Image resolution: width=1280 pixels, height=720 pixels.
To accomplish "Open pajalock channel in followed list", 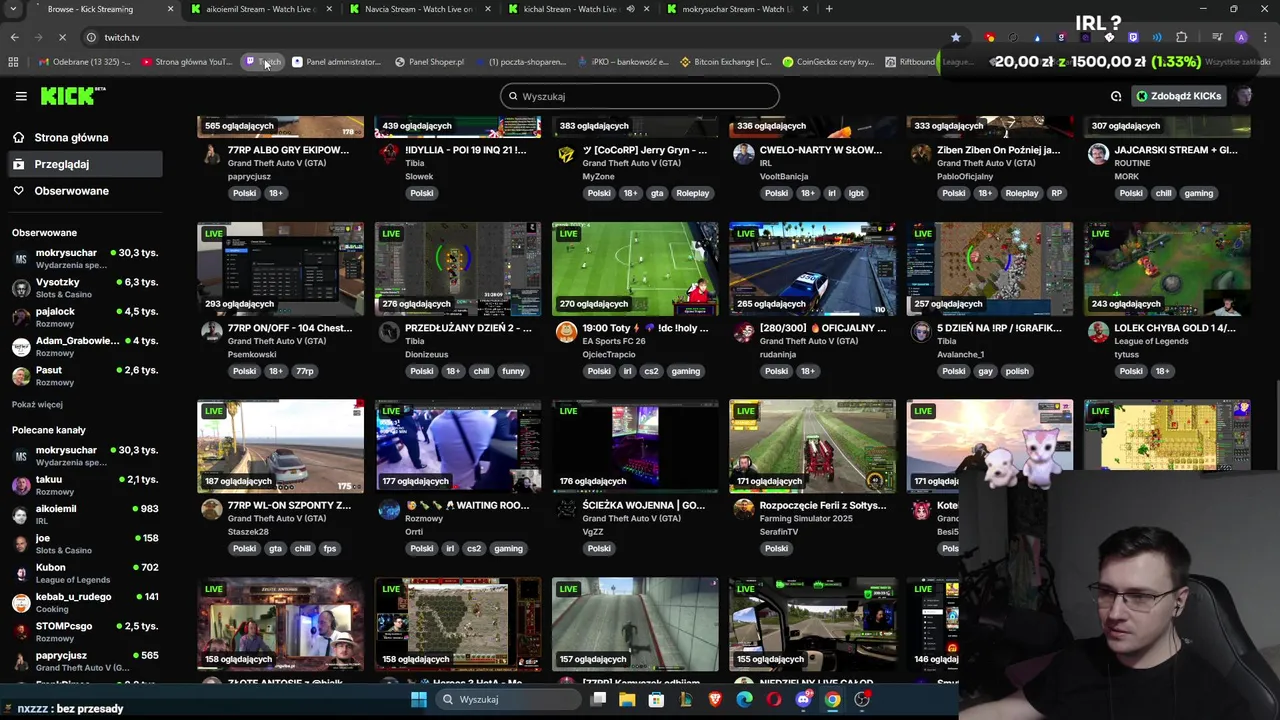I will click(x=84, y=317).
